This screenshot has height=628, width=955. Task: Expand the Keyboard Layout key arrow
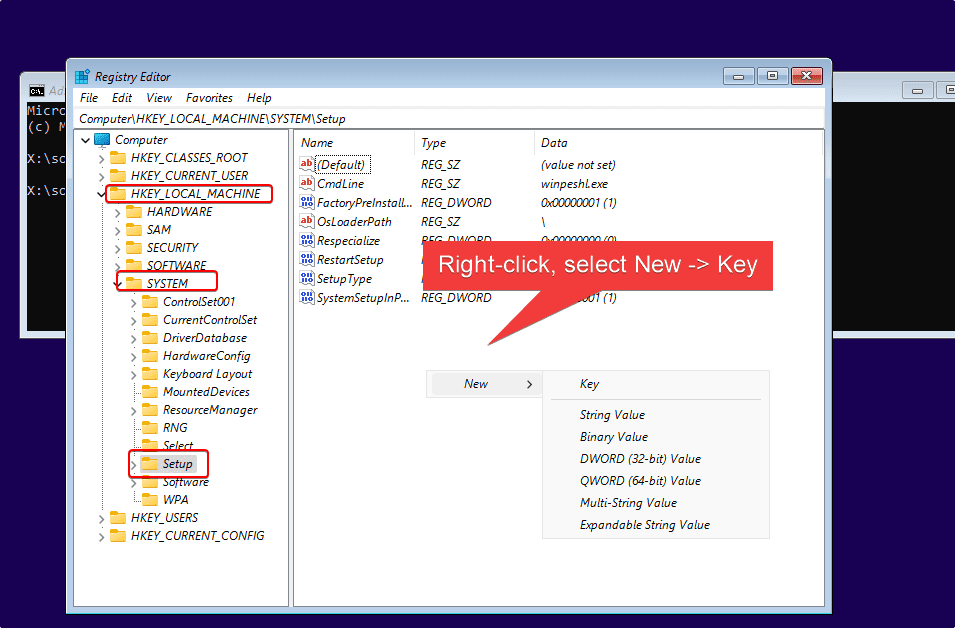pyautogui.click(x=133, y=375)
